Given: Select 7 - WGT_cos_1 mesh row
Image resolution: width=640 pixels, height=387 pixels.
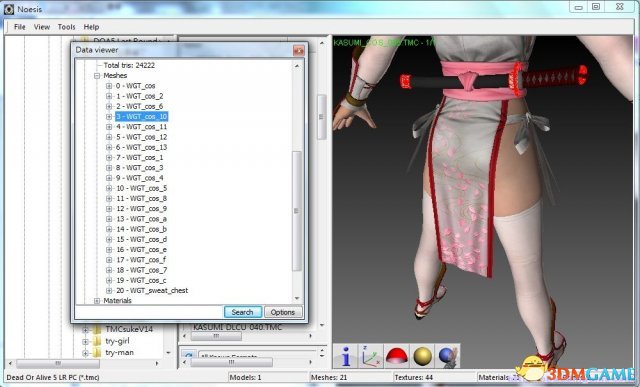Looking at the screenshot, I should pos(140,158).
